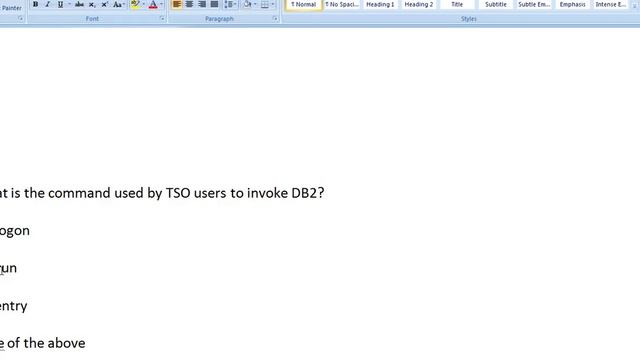Open underline style dropdown arrow
Screen dimensions: 640x360
click(69, 4)
